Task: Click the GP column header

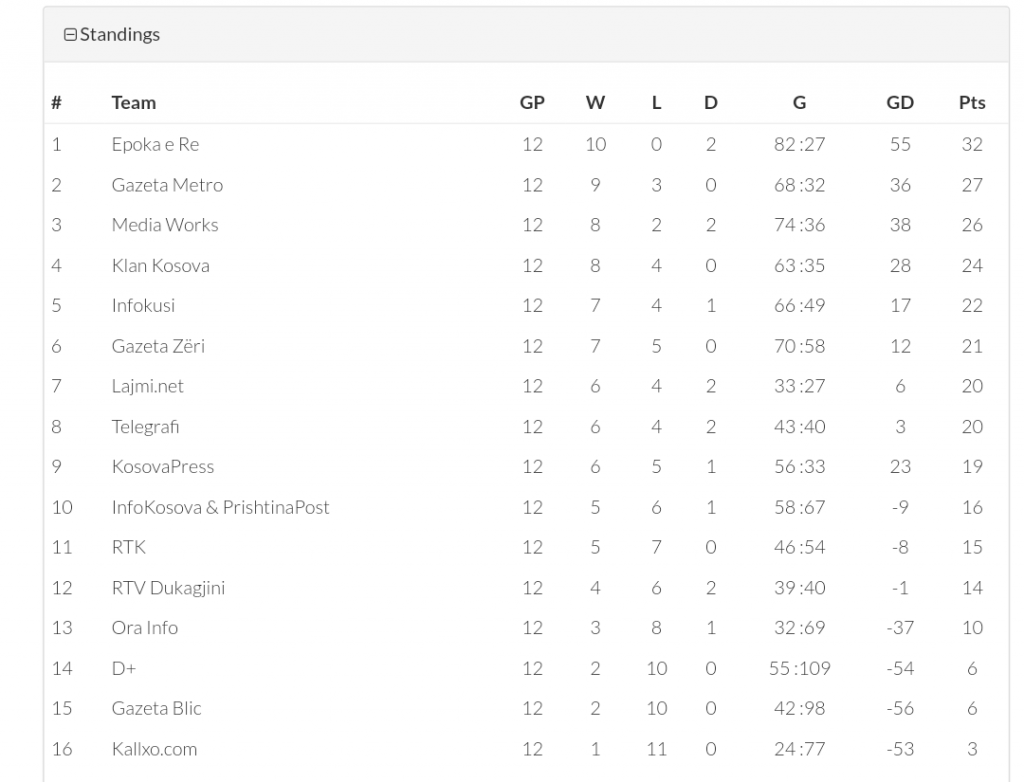Action: pyautogui.click(x=532, y=103)
